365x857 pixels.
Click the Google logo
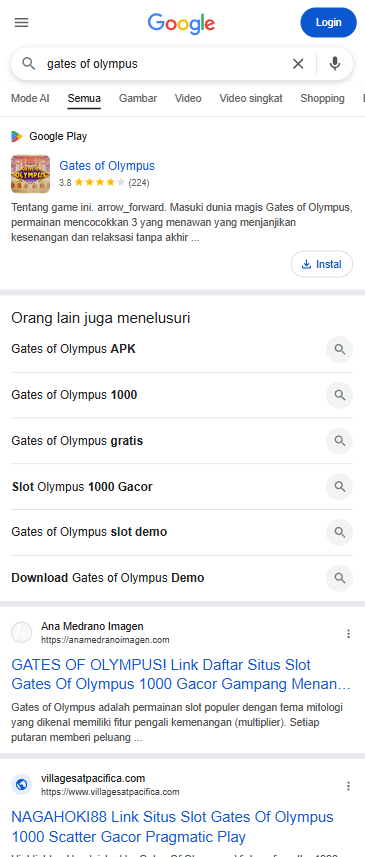(x=181, y=23)
